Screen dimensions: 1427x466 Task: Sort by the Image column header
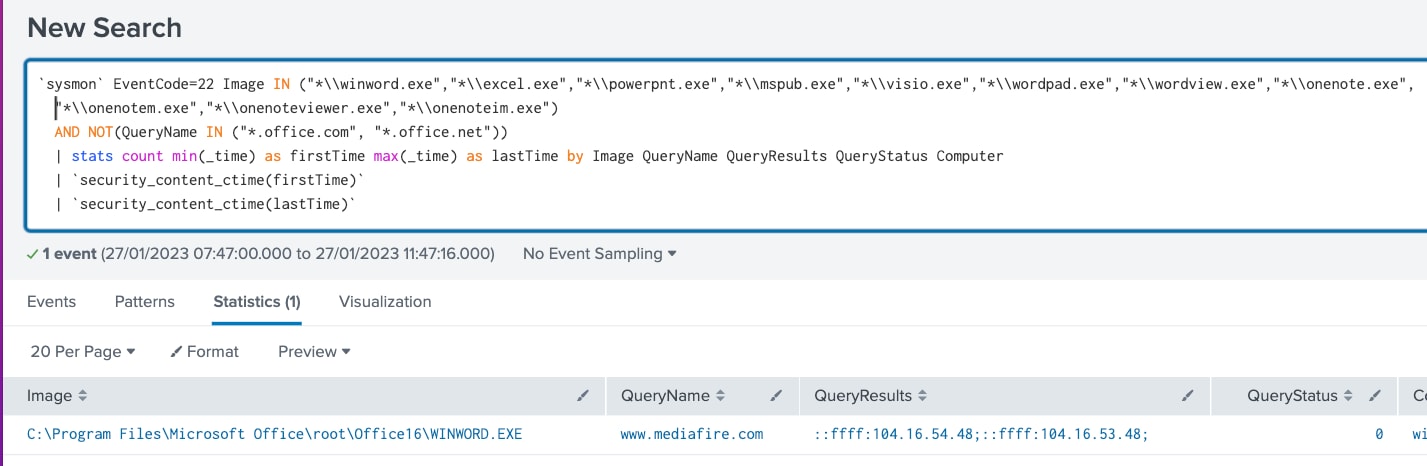point(57,396)
